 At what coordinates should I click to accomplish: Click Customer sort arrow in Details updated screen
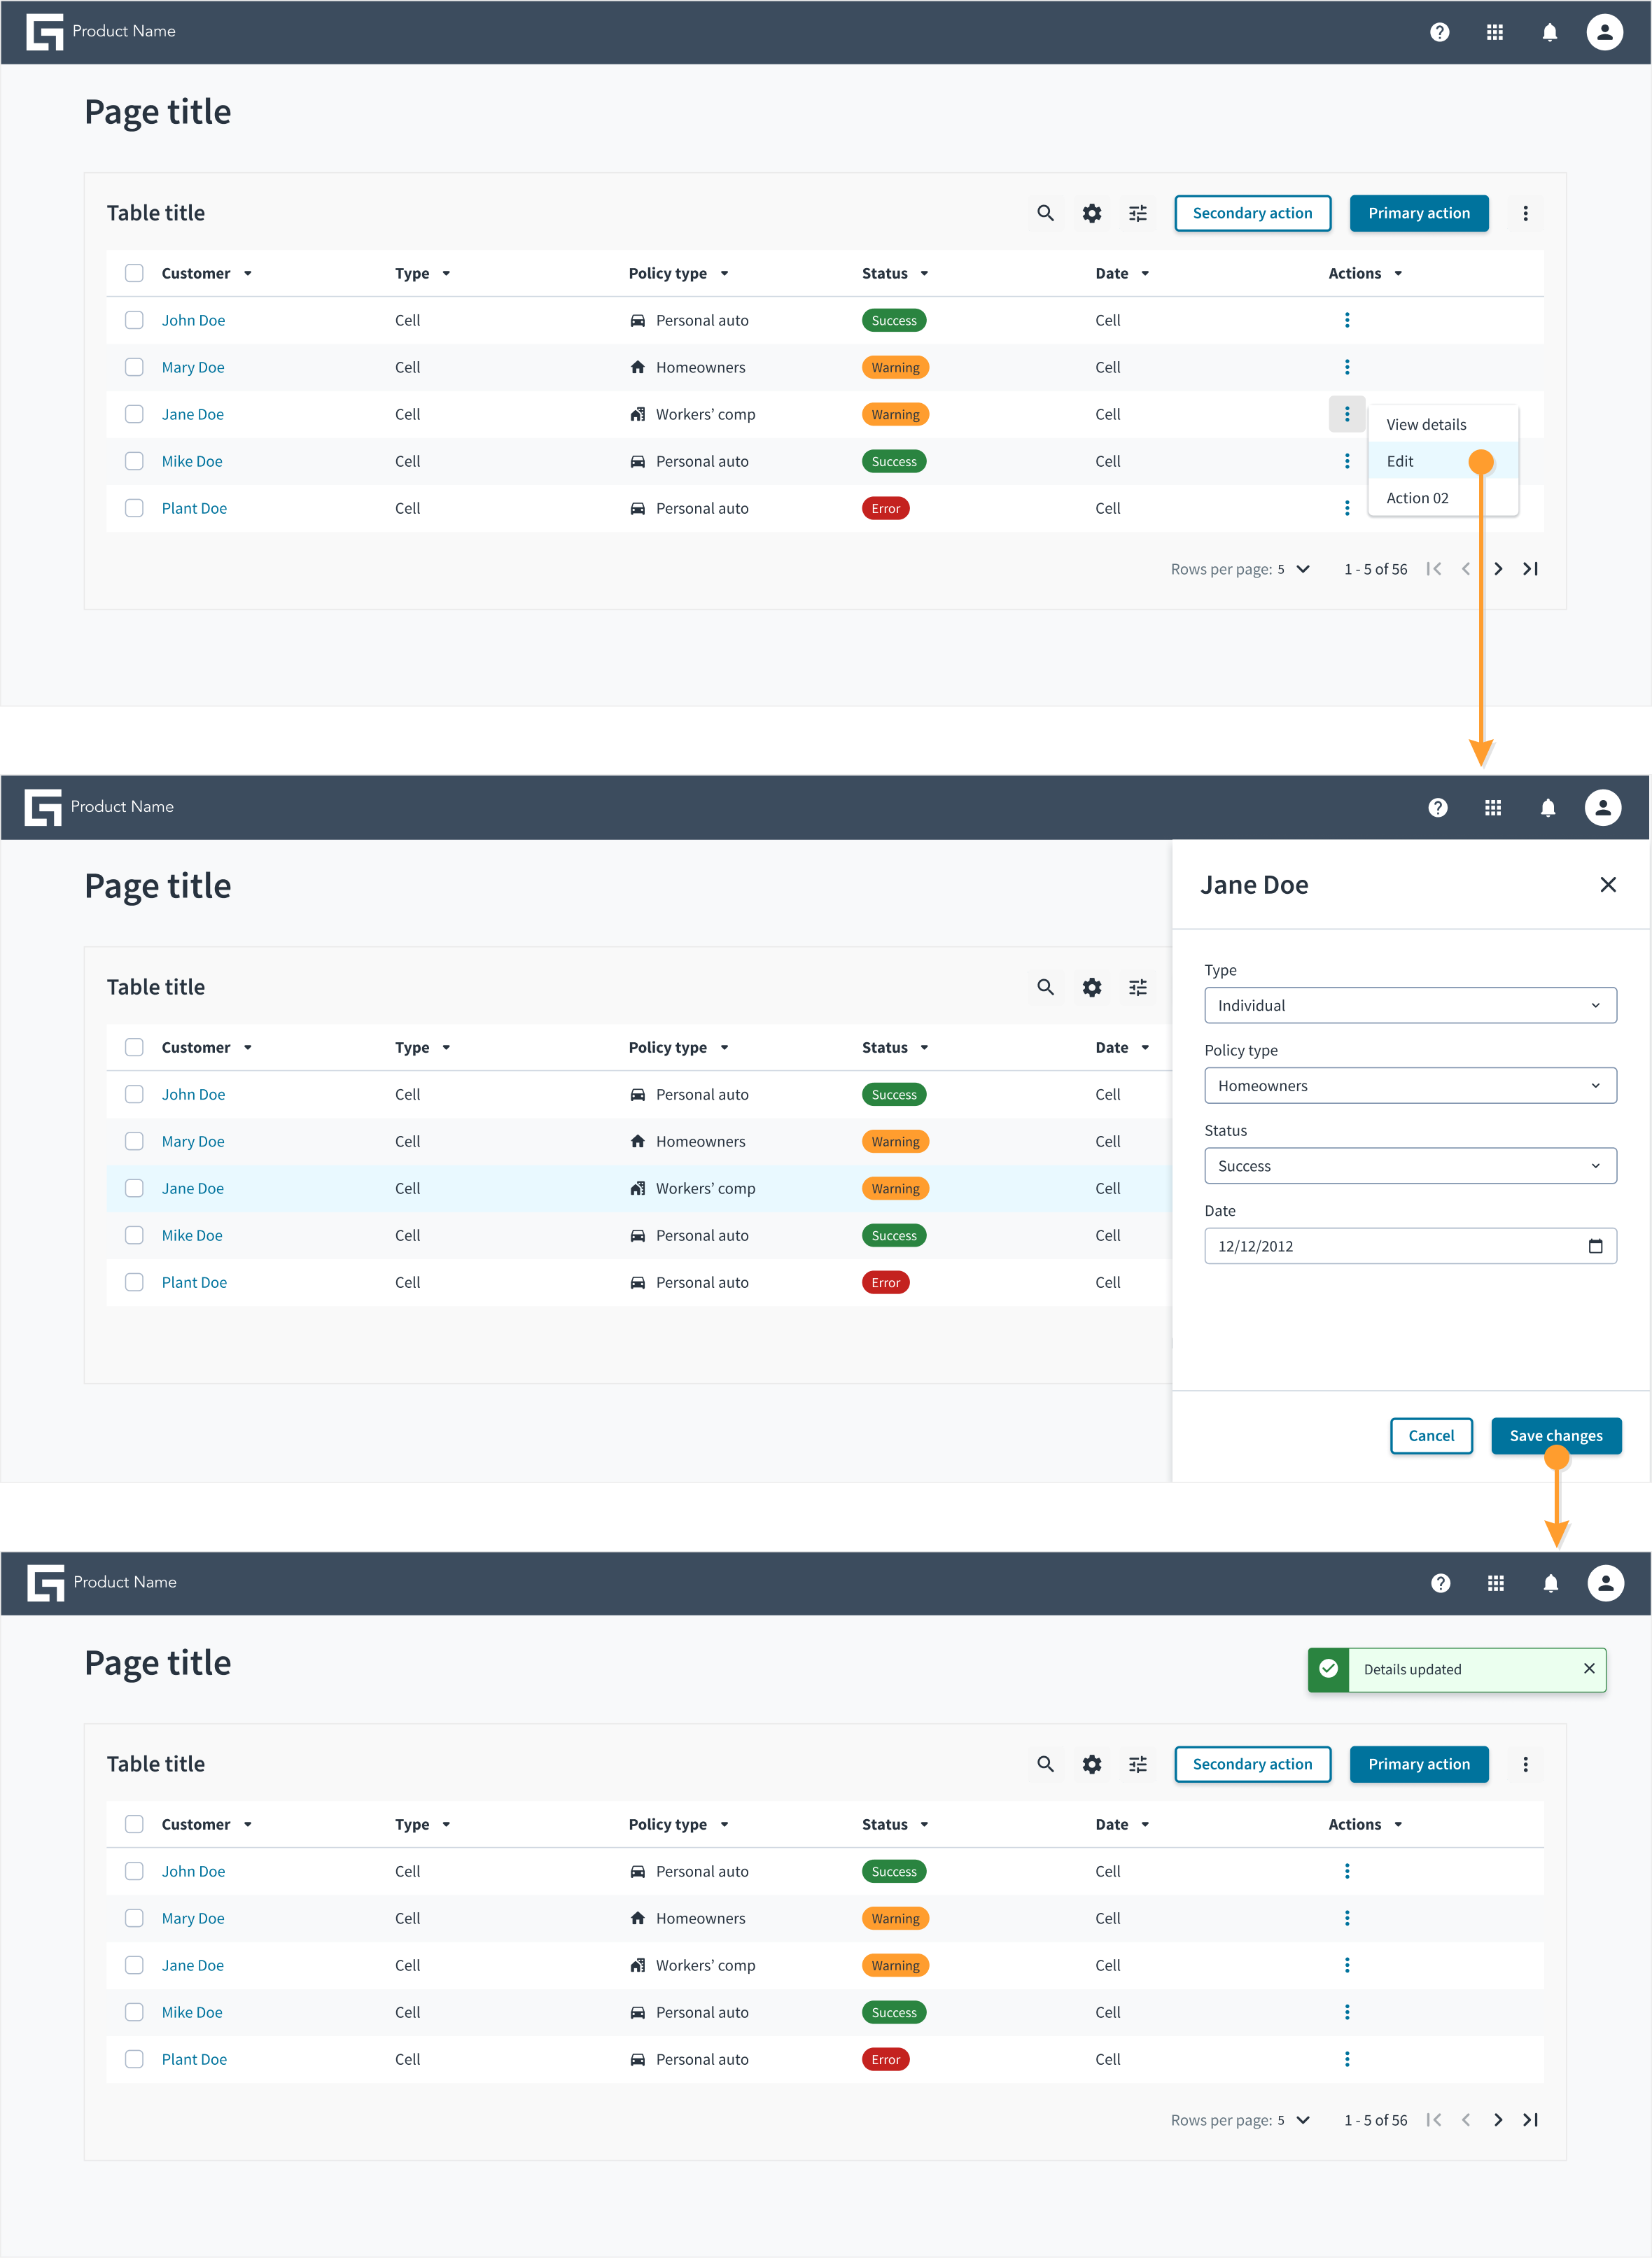pos(247,1824)
